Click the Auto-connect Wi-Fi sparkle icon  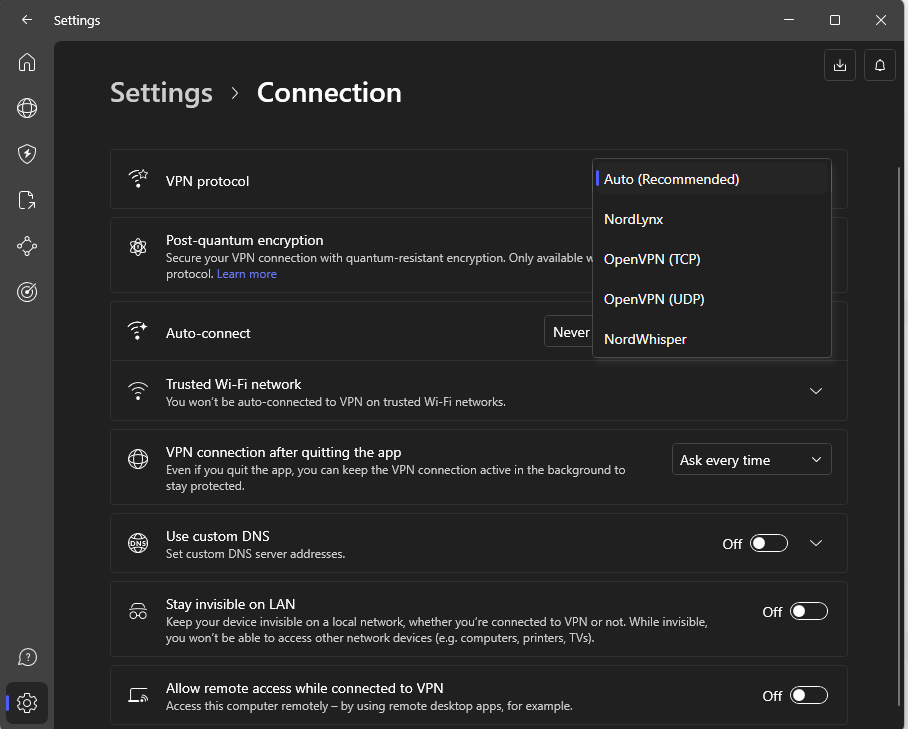coord(138,331)
